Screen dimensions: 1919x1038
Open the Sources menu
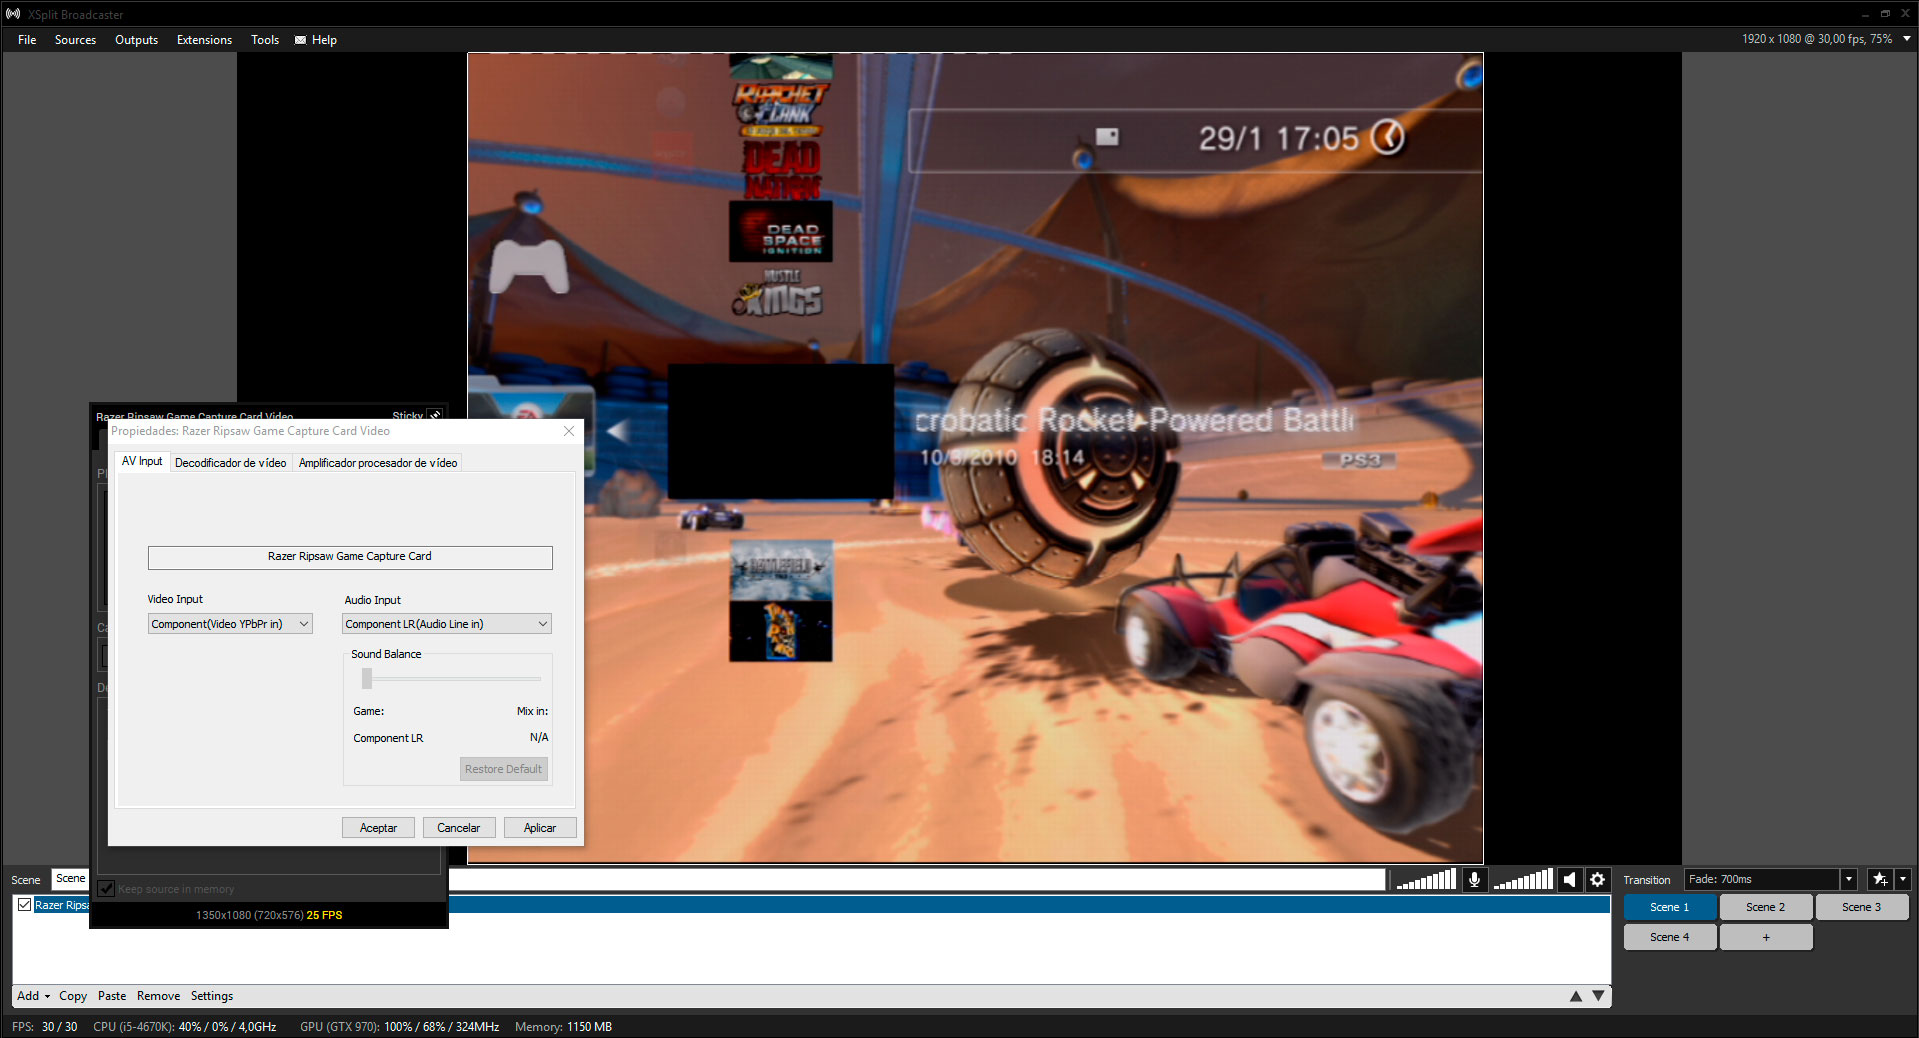coord(75,40)
